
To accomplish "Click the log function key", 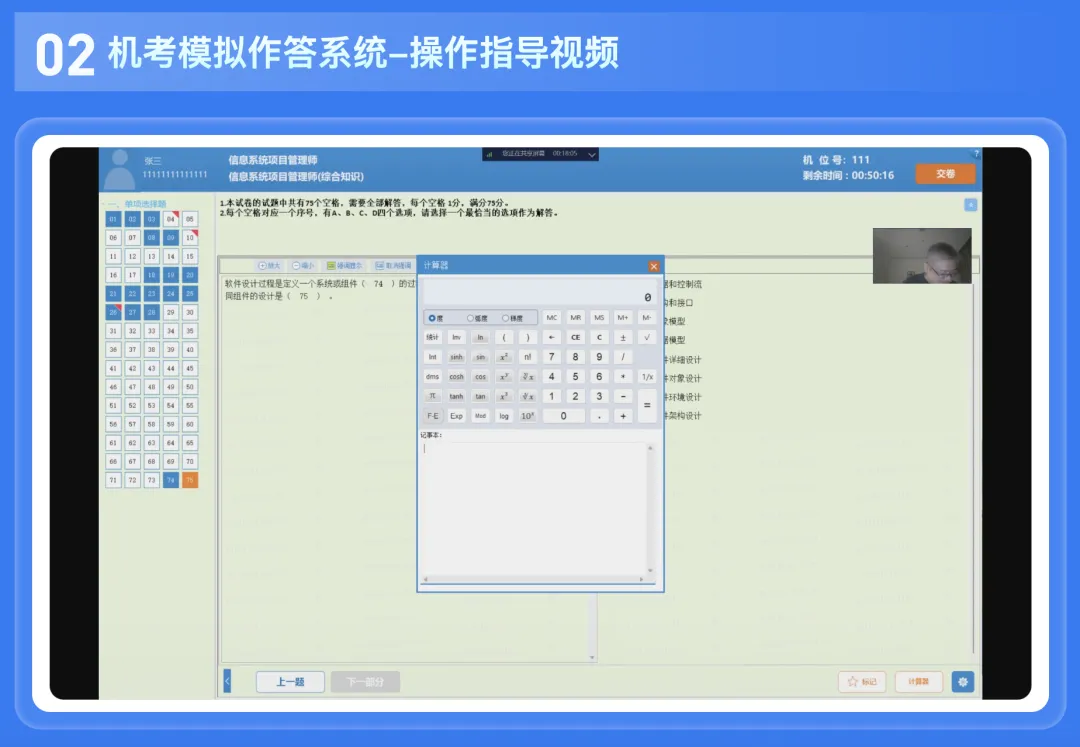I will pos(503,416).
